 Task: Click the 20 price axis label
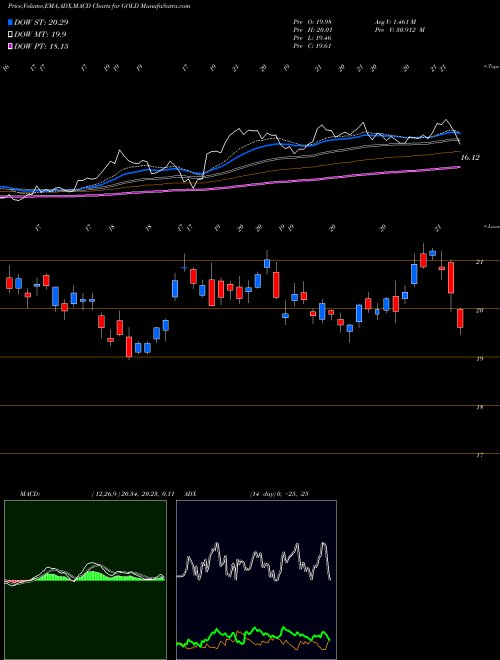click(x=479, y=310)
